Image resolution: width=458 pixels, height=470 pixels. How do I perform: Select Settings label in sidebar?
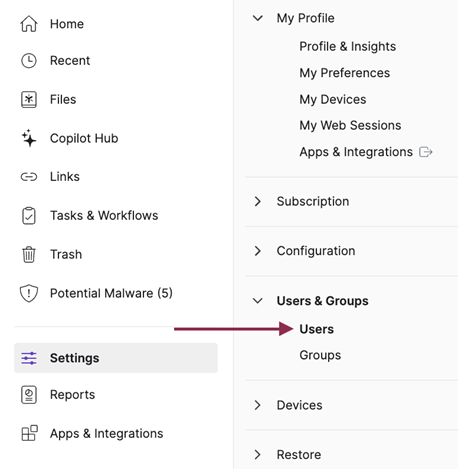pos(75,358)
